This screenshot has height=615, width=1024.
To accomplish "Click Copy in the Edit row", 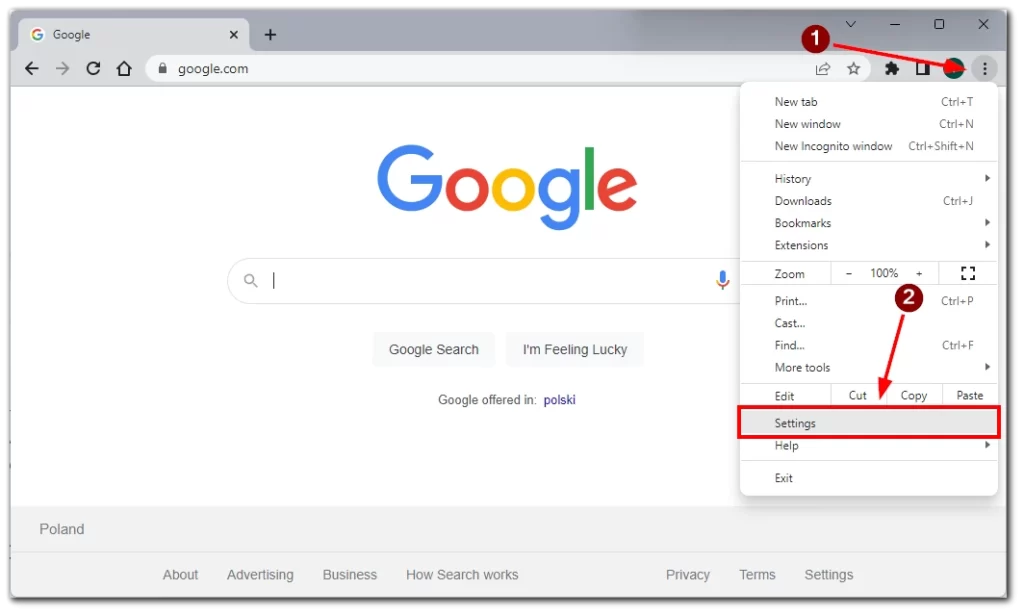I will pos(914,396).
